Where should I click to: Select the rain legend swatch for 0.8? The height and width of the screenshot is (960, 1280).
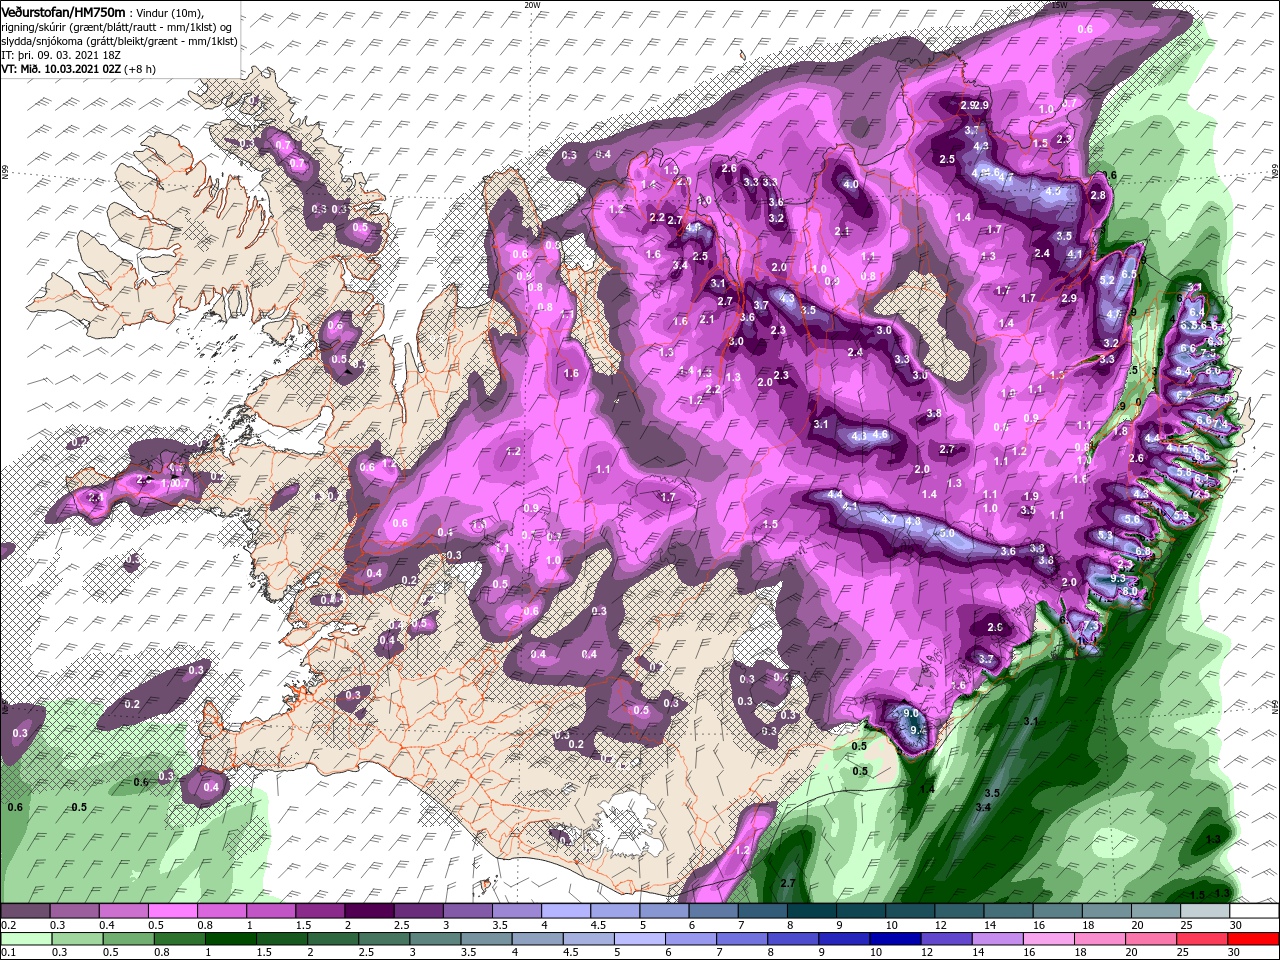[x=178, y=939]
